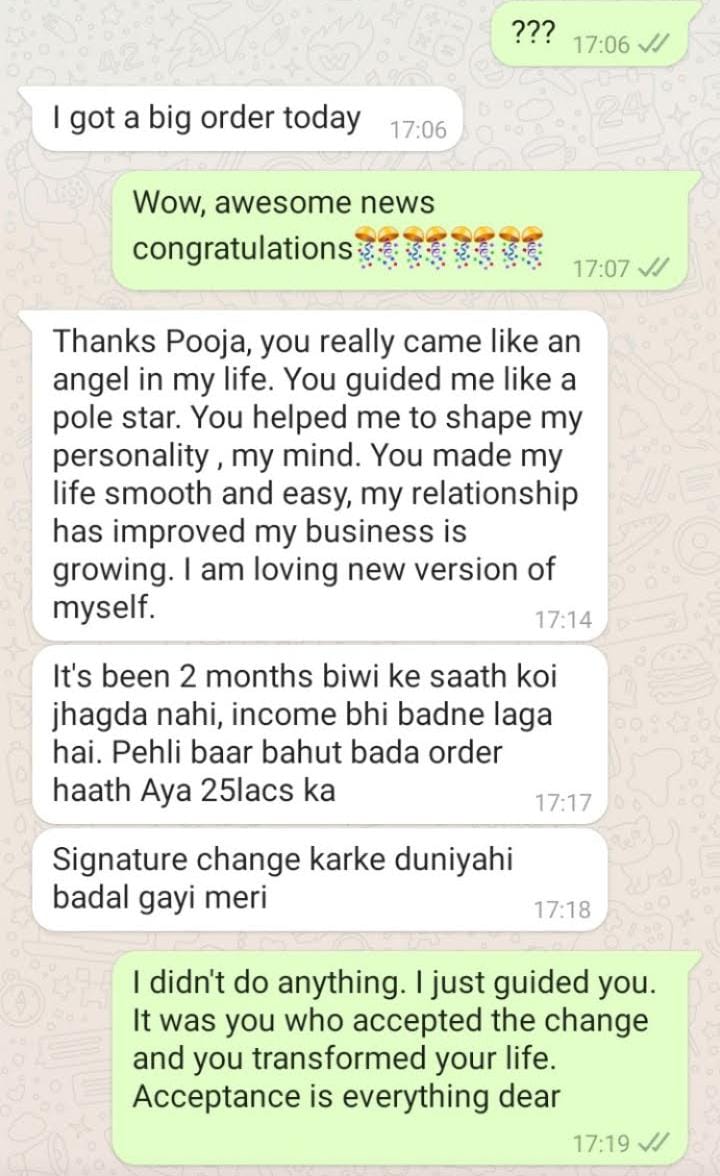Click the 17:18 timestamp under "Signature change" message
Image resolution: width=720 pixels, height=1176 pixels.
tap(563, 910)
